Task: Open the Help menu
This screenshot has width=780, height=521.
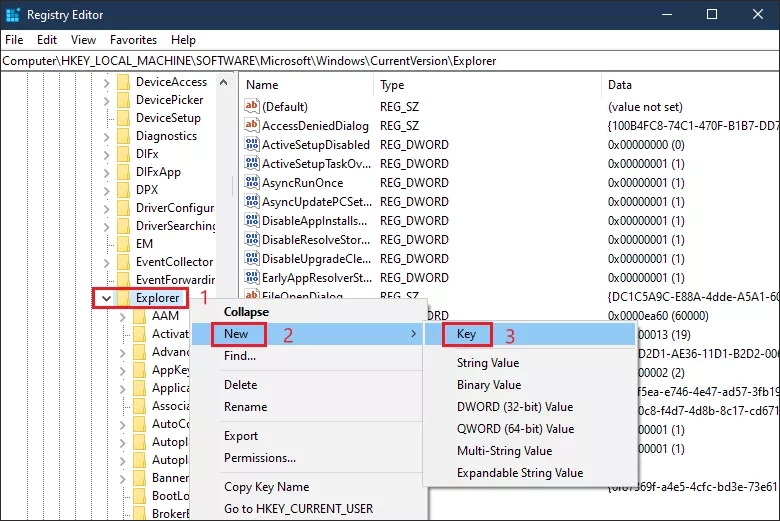Action: click(x=183, y=40)
